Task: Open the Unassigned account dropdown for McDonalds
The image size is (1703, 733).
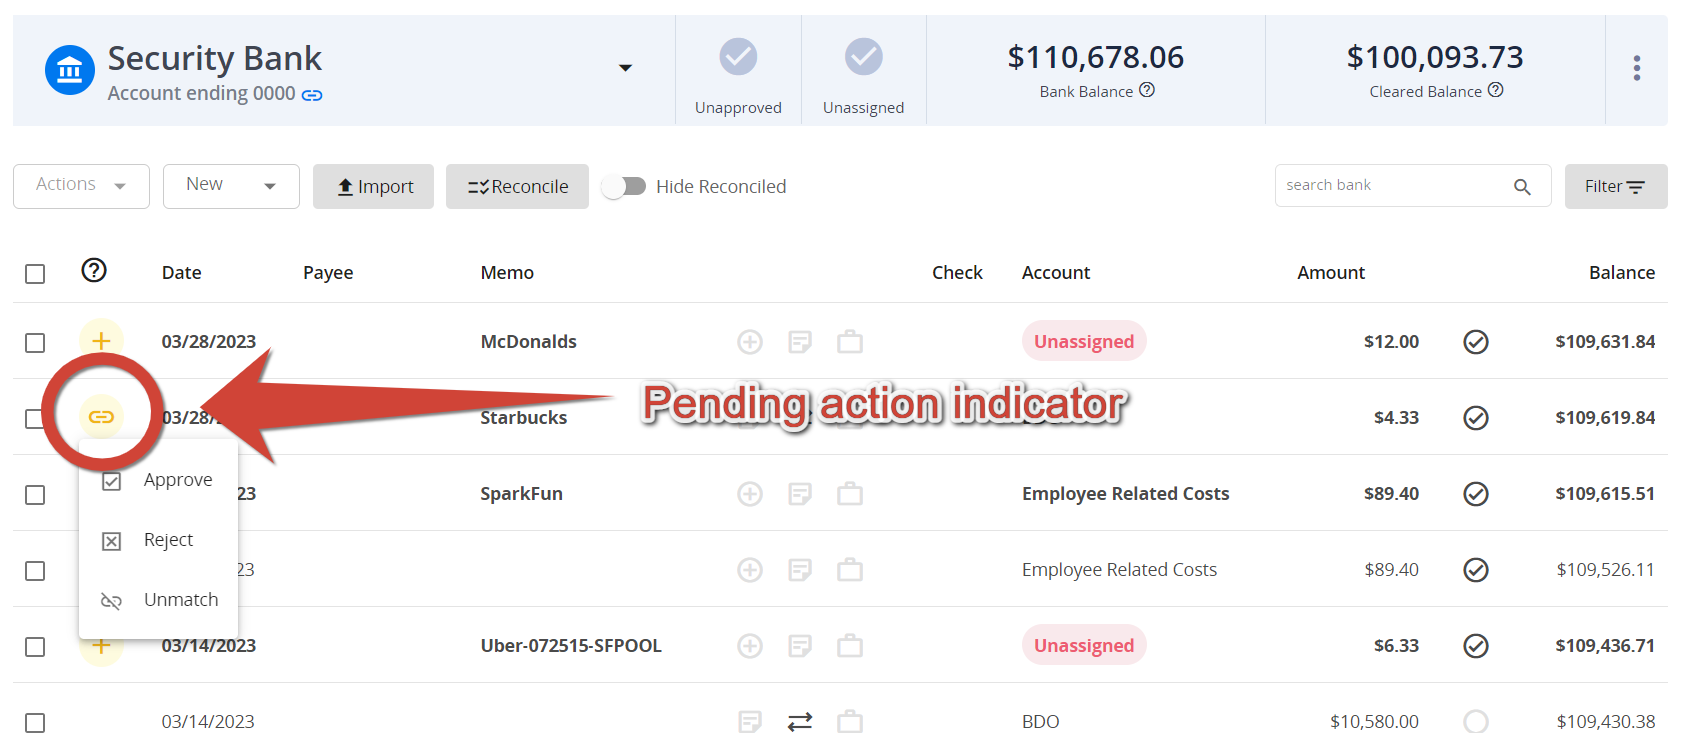Action: (1084, 341)
